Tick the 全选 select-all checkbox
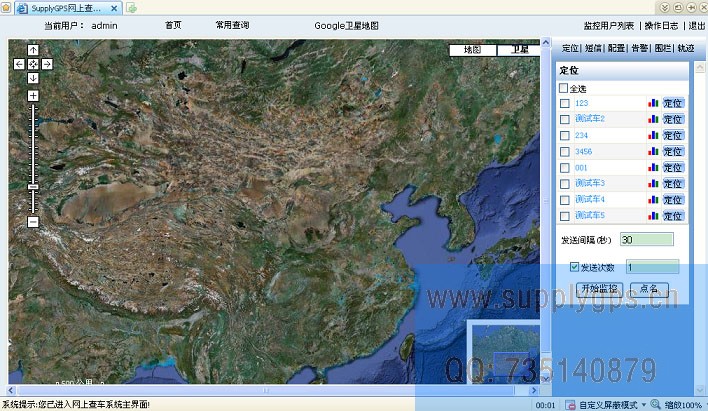 564,88
